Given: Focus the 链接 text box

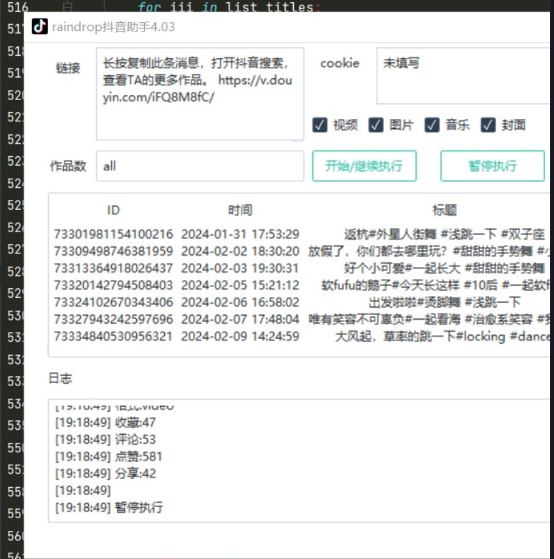Looking at the screenshot, I should [200, 94].
